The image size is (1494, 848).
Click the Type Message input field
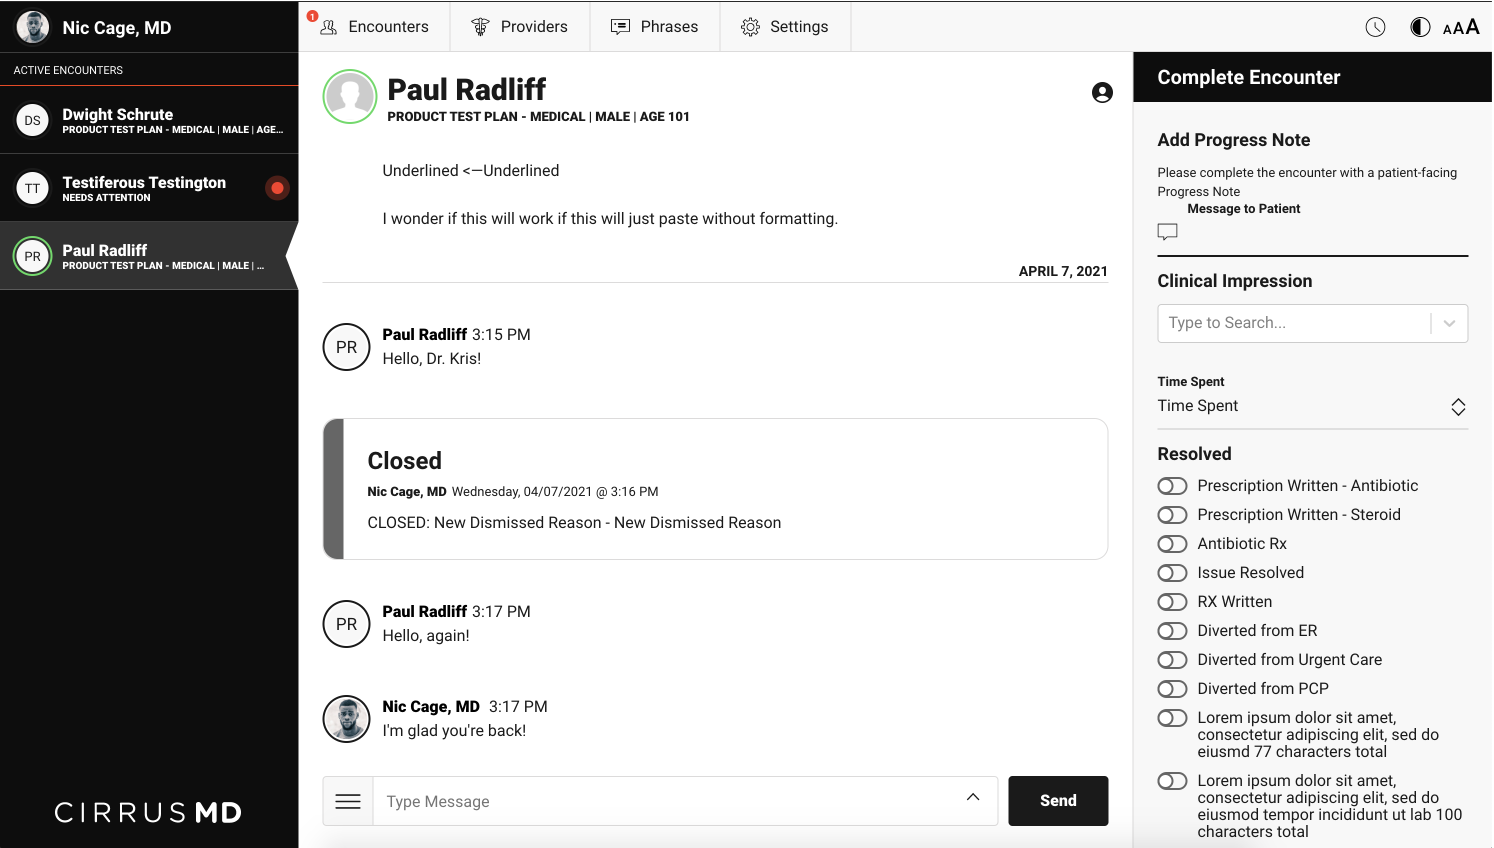click(x=665, y=801)
